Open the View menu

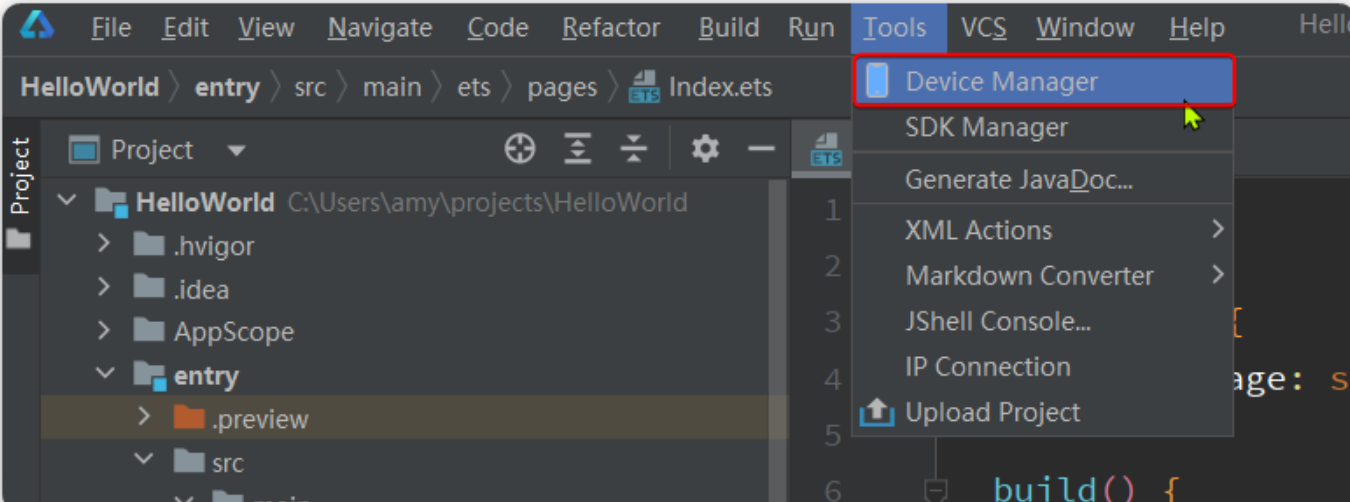pyautogui.click(x=267, y=28)
